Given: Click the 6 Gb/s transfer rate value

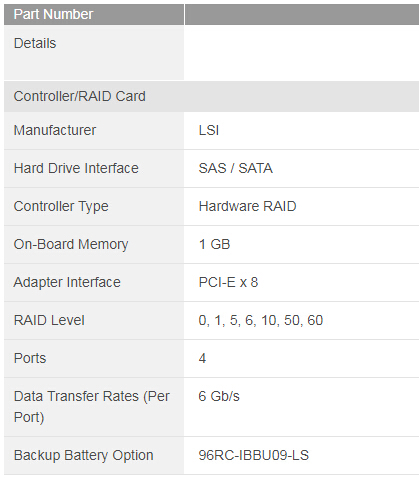Looking at the screenshot, I should click(219, 396).
